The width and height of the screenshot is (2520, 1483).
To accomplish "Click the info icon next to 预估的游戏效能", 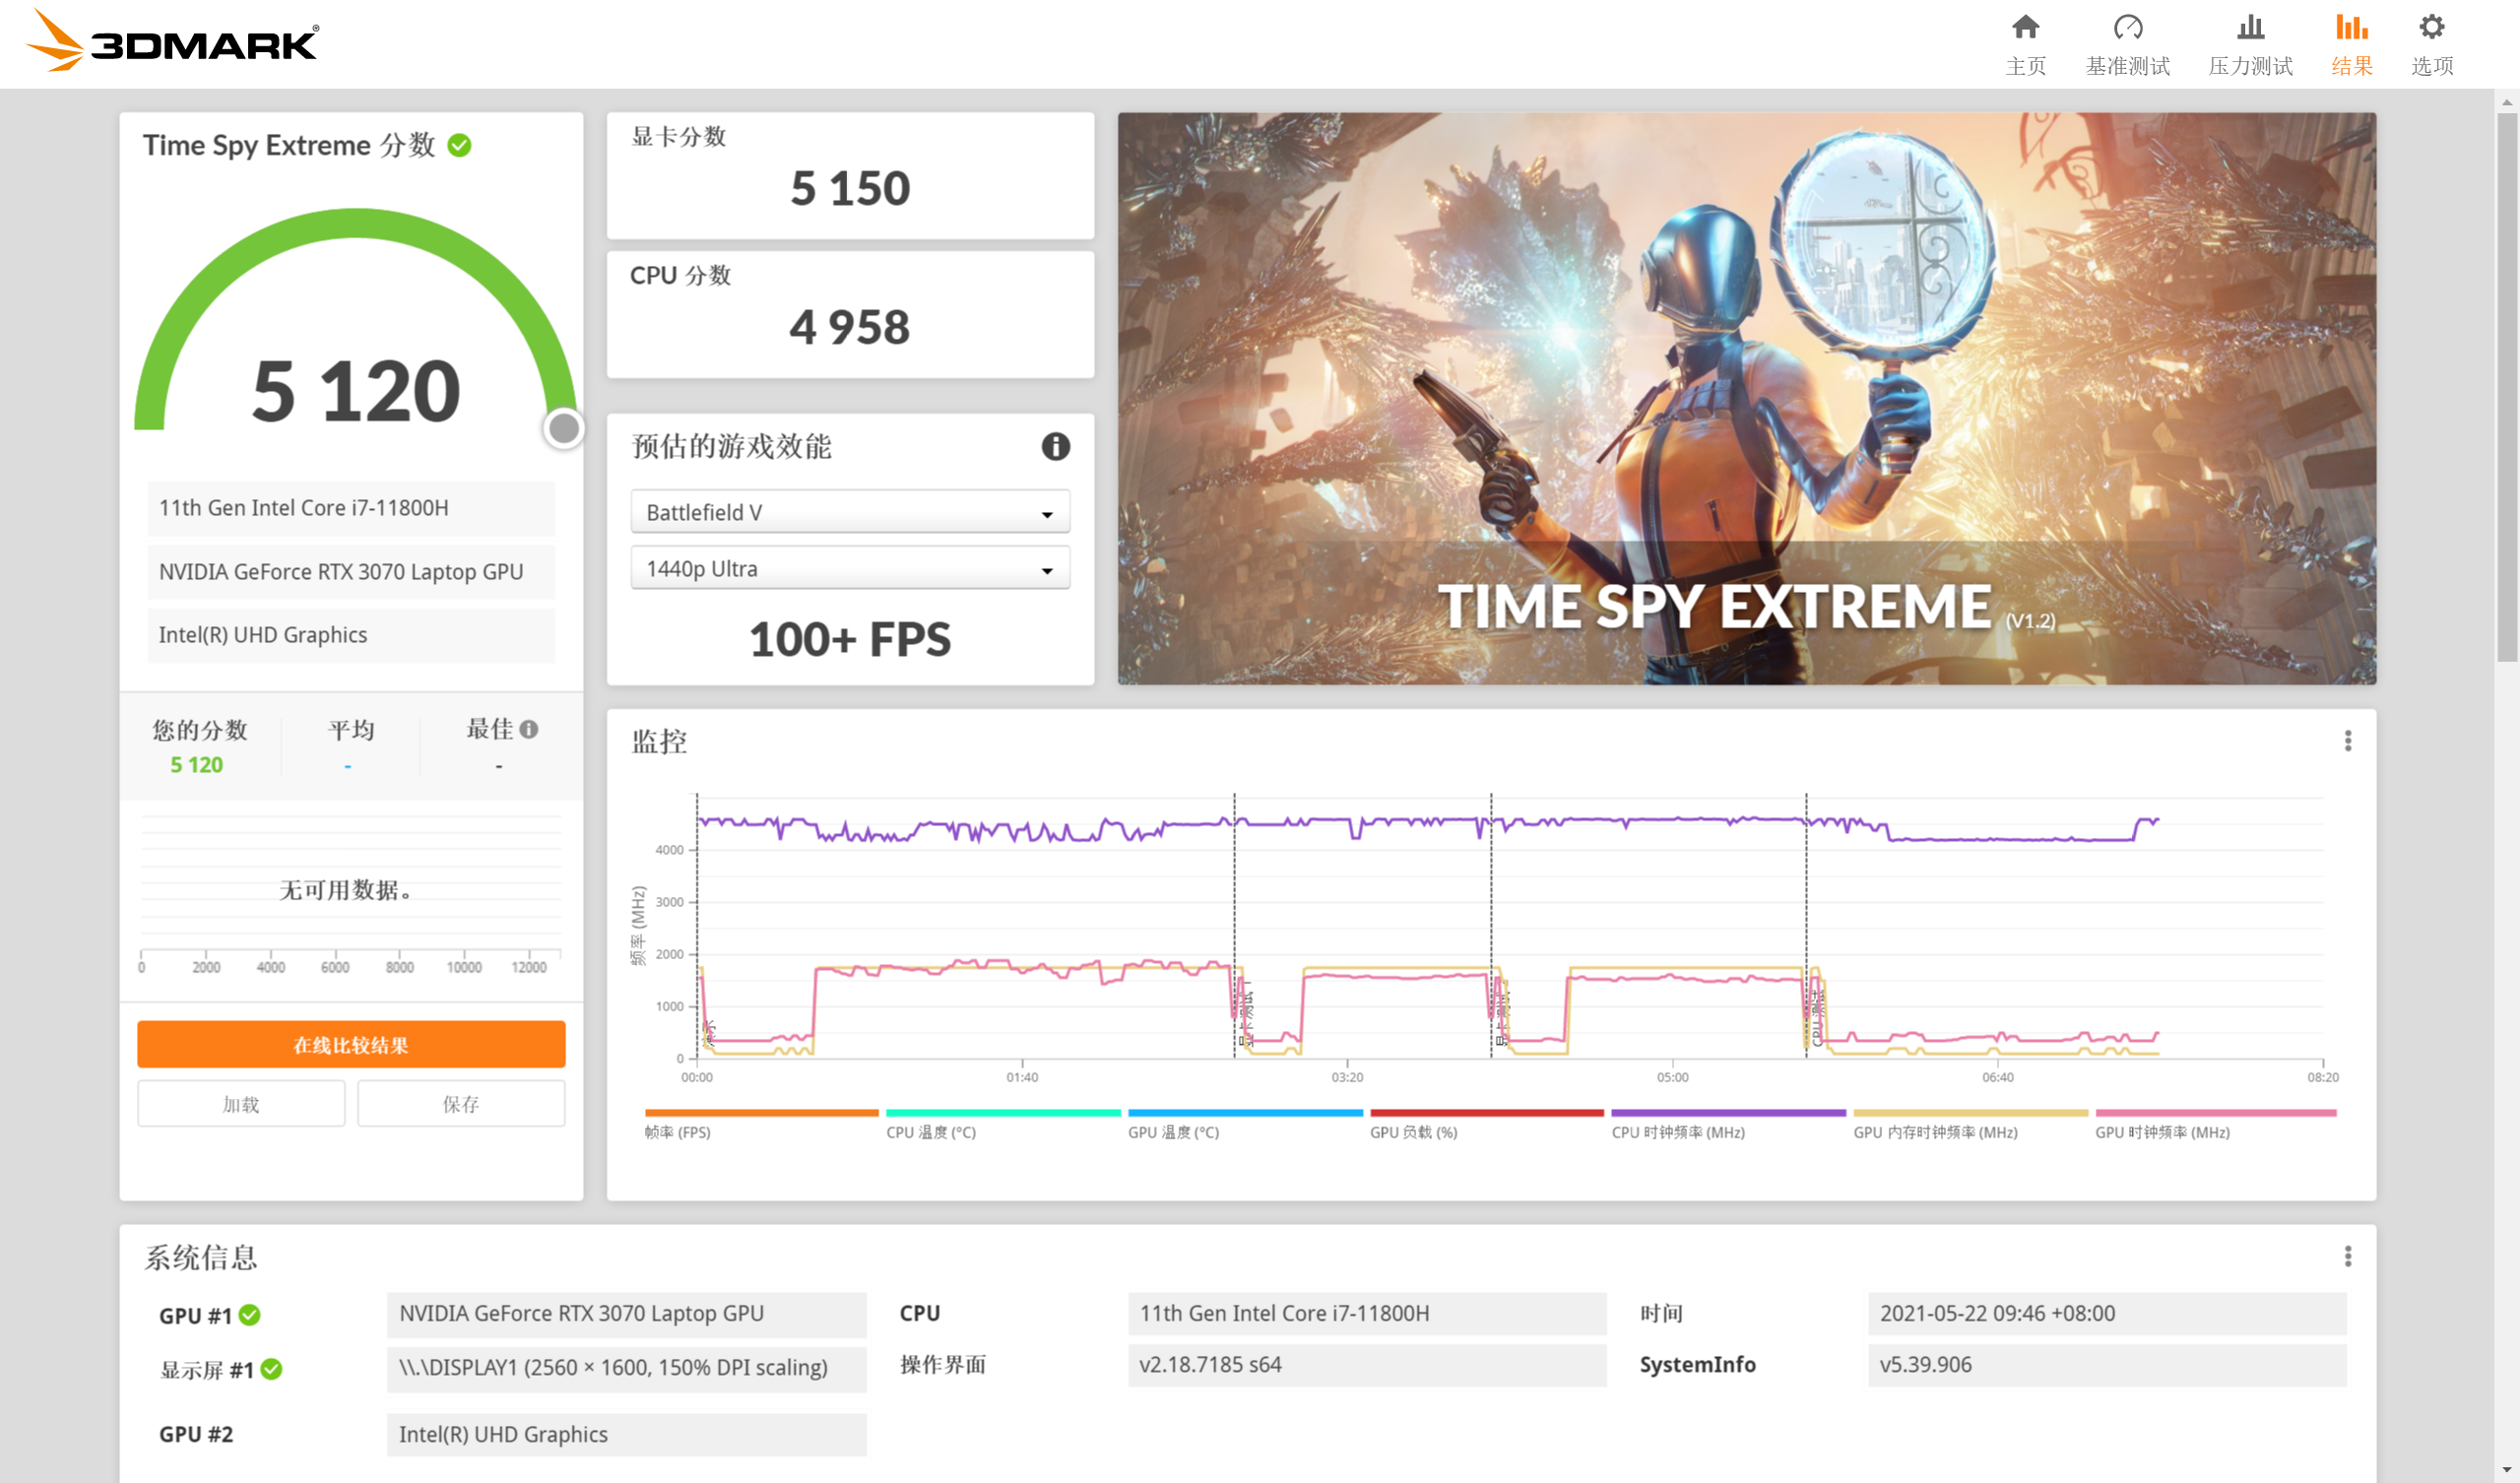I will 1055,446.
